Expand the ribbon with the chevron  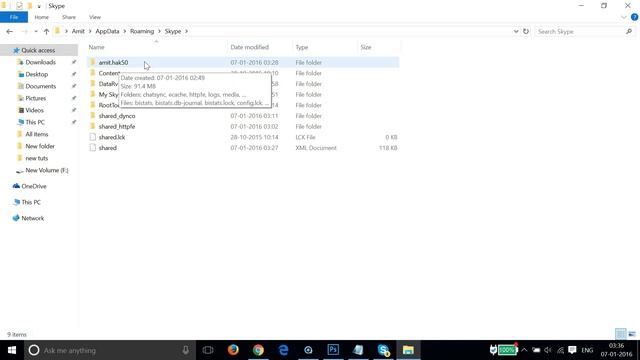tap(623, 17)
